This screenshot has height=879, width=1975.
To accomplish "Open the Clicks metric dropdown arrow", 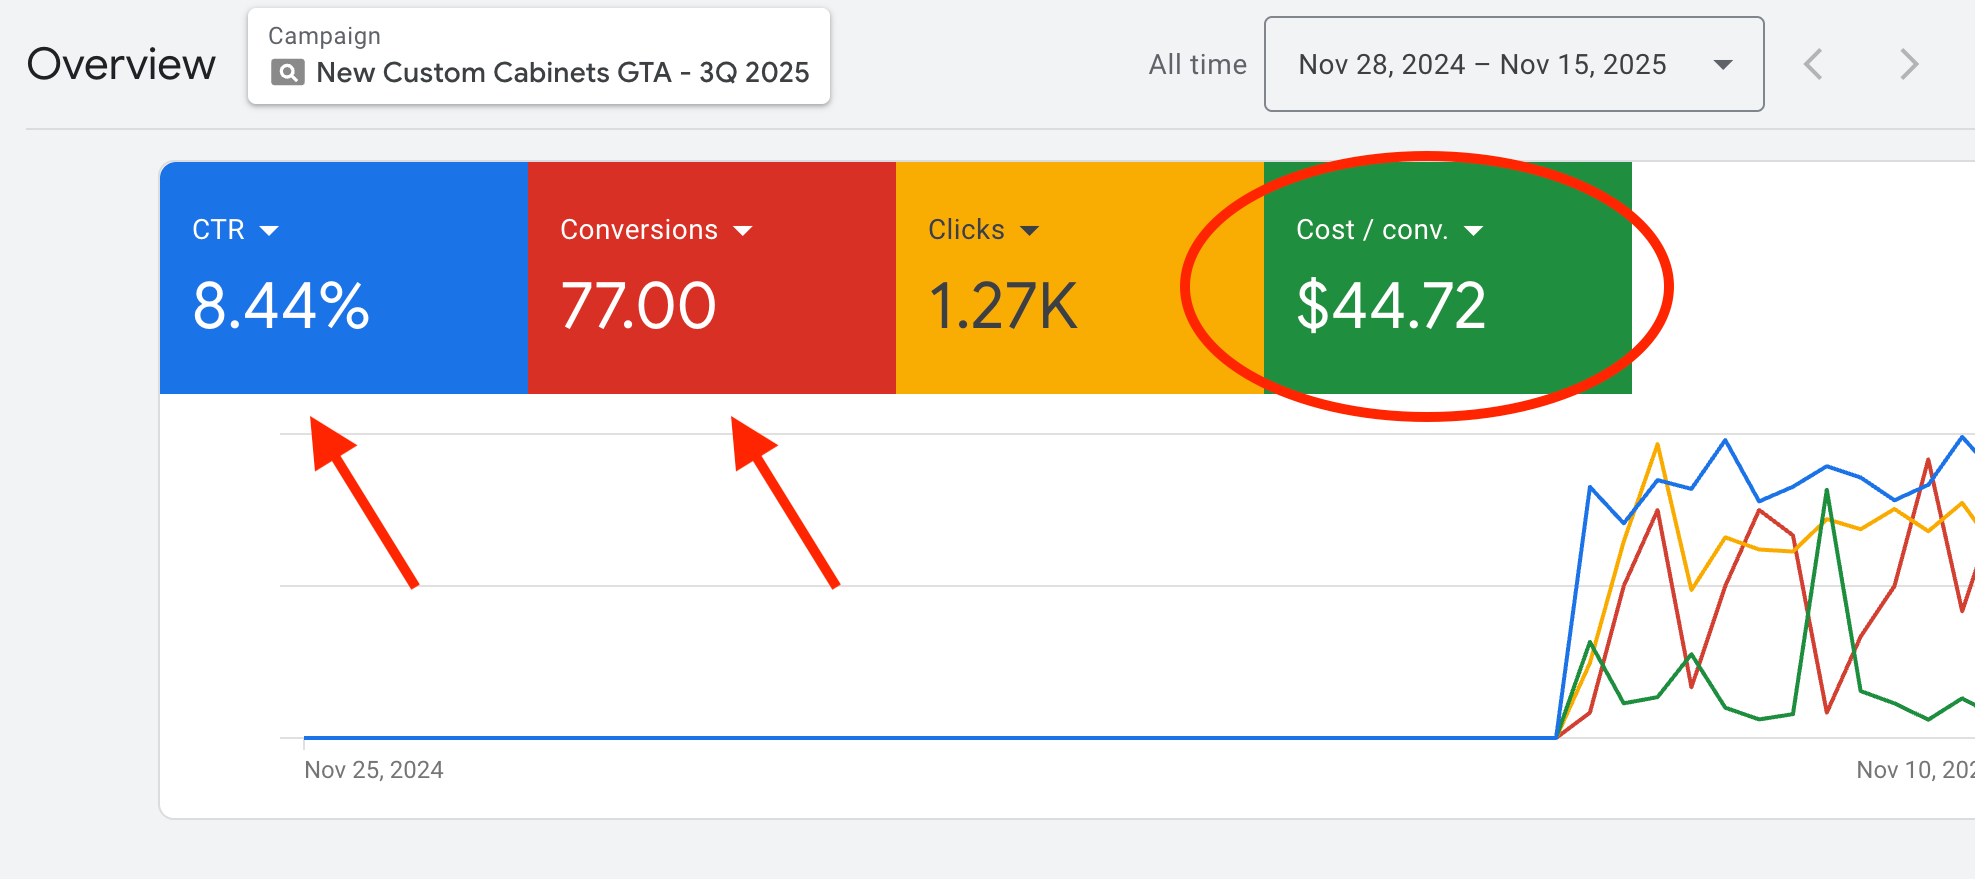I will (x=1030, y=231).
